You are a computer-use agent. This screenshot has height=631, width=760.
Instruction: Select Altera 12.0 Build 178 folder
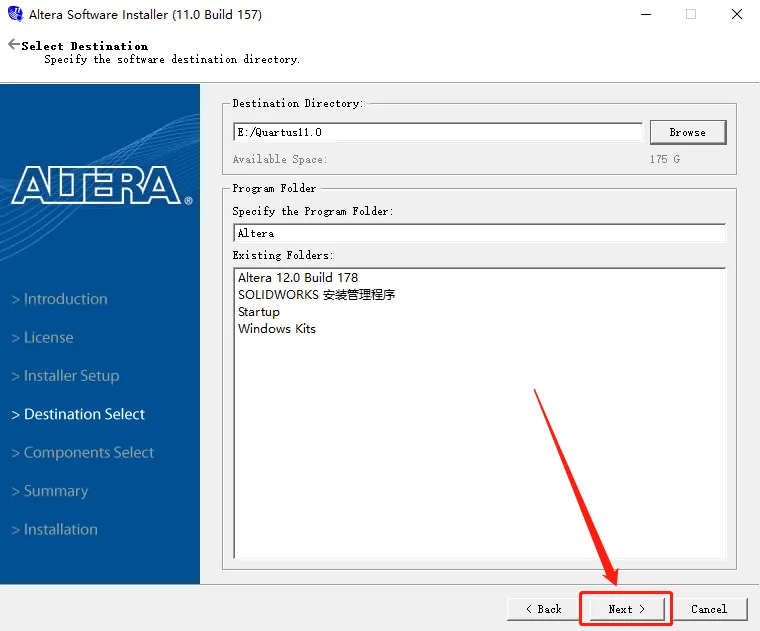[x=298, y=278]
